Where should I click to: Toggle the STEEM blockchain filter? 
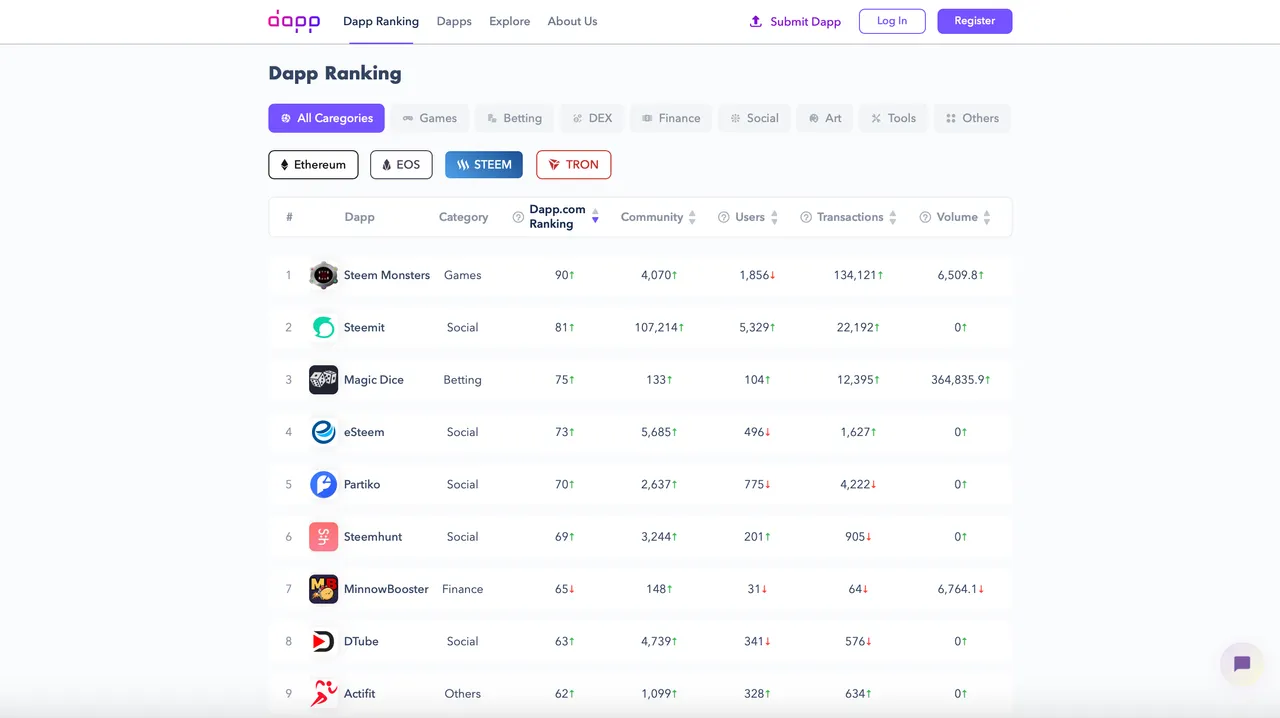click(x=484, y=165)
